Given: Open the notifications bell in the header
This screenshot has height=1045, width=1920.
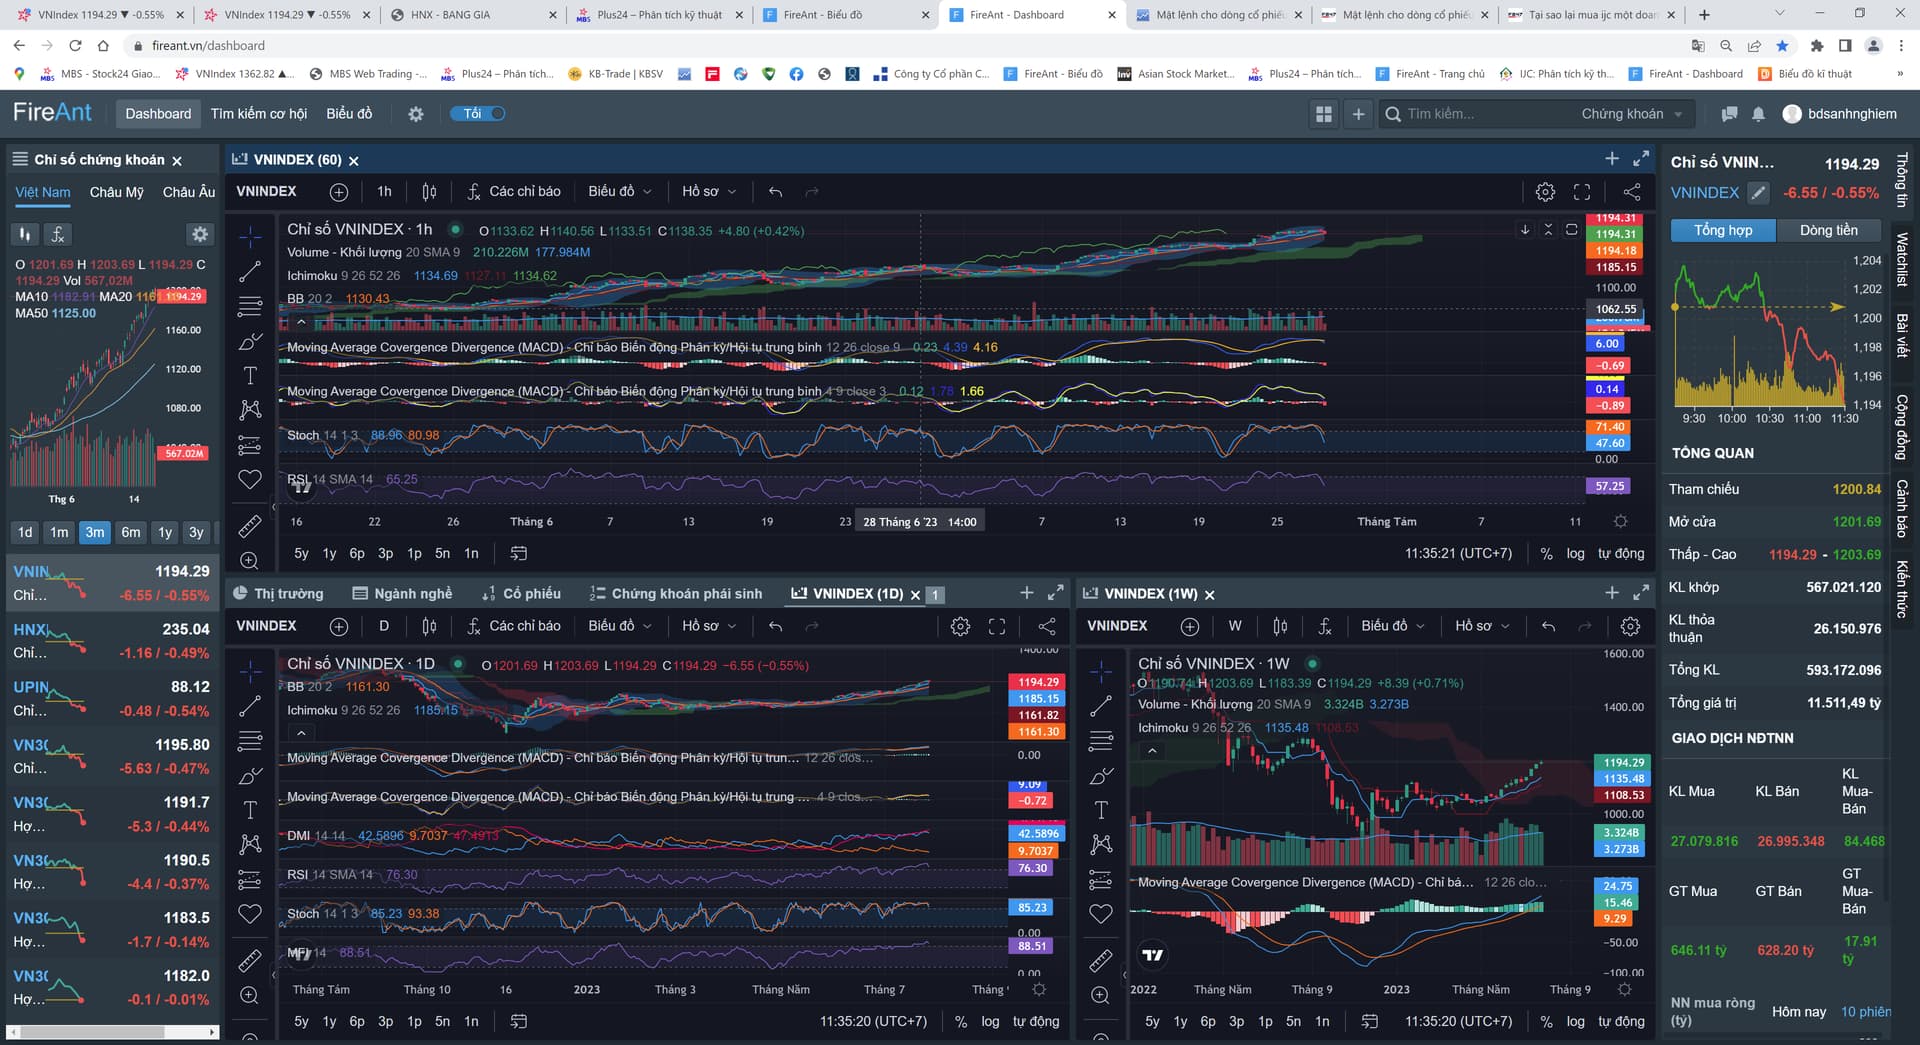Looking at the screenshot, I should 1758,114.
